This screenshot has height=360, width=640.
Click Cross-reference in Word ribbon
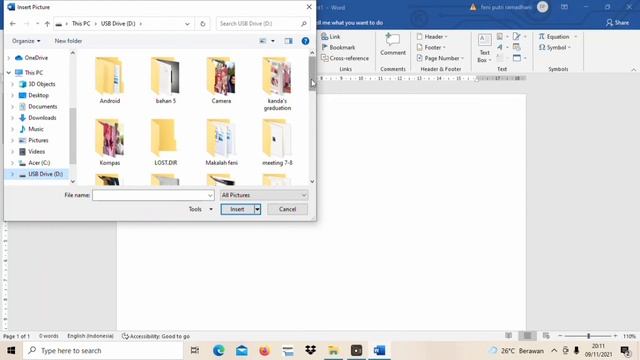(345, 58)
